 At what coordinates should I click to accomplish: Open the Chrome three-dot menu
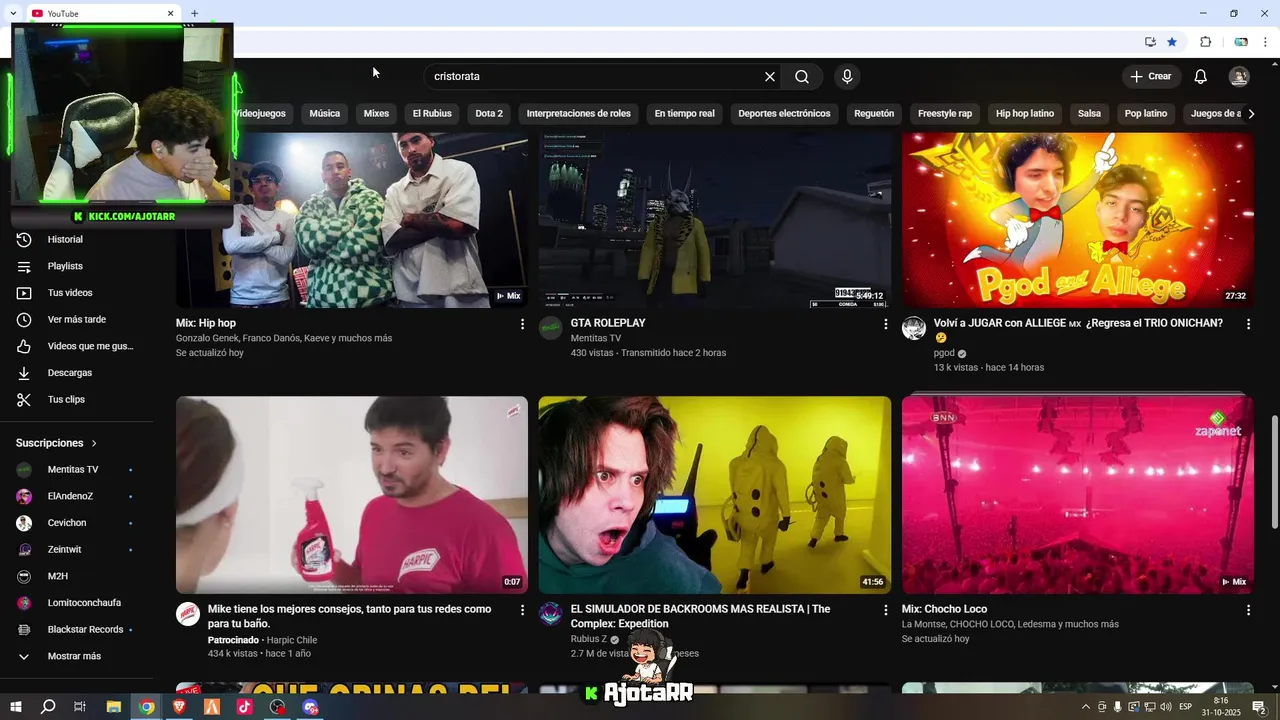coord(1266,42)
